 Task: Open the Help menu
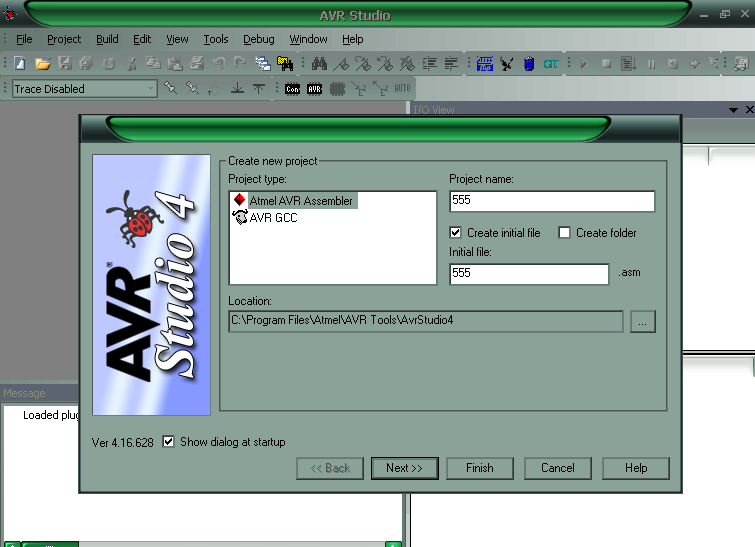click(x=352, y=39)
